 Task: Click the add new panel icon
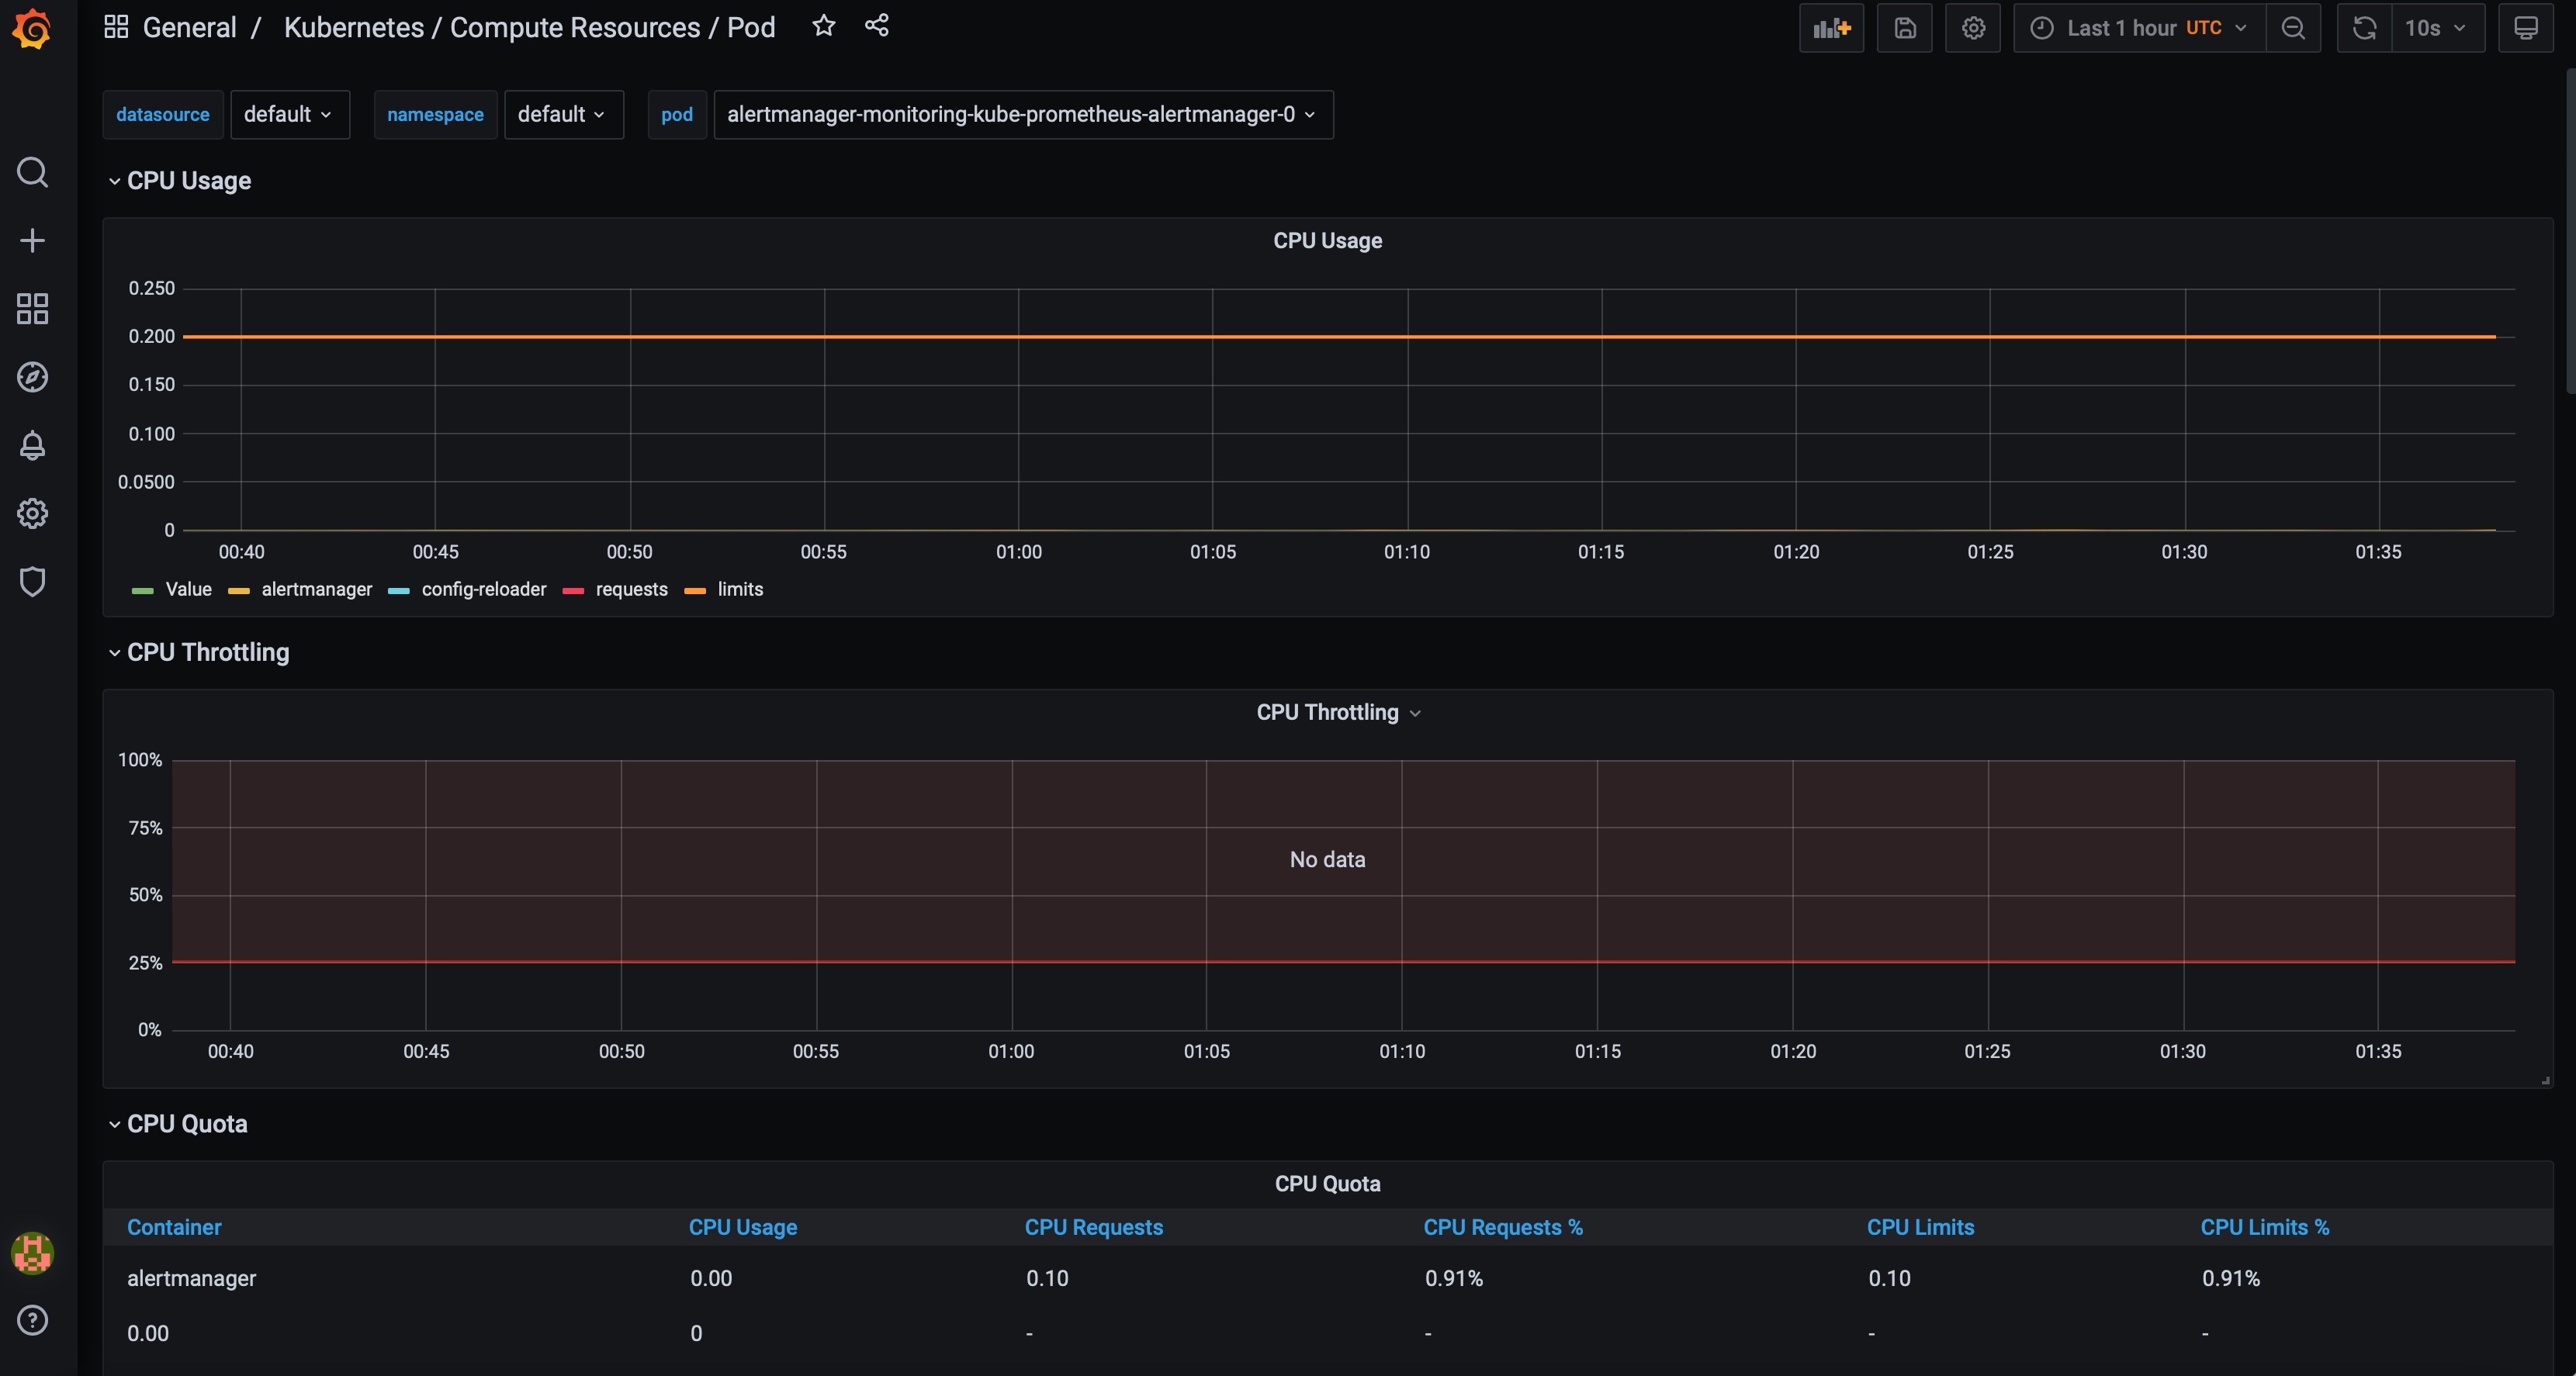(1831, 27)
